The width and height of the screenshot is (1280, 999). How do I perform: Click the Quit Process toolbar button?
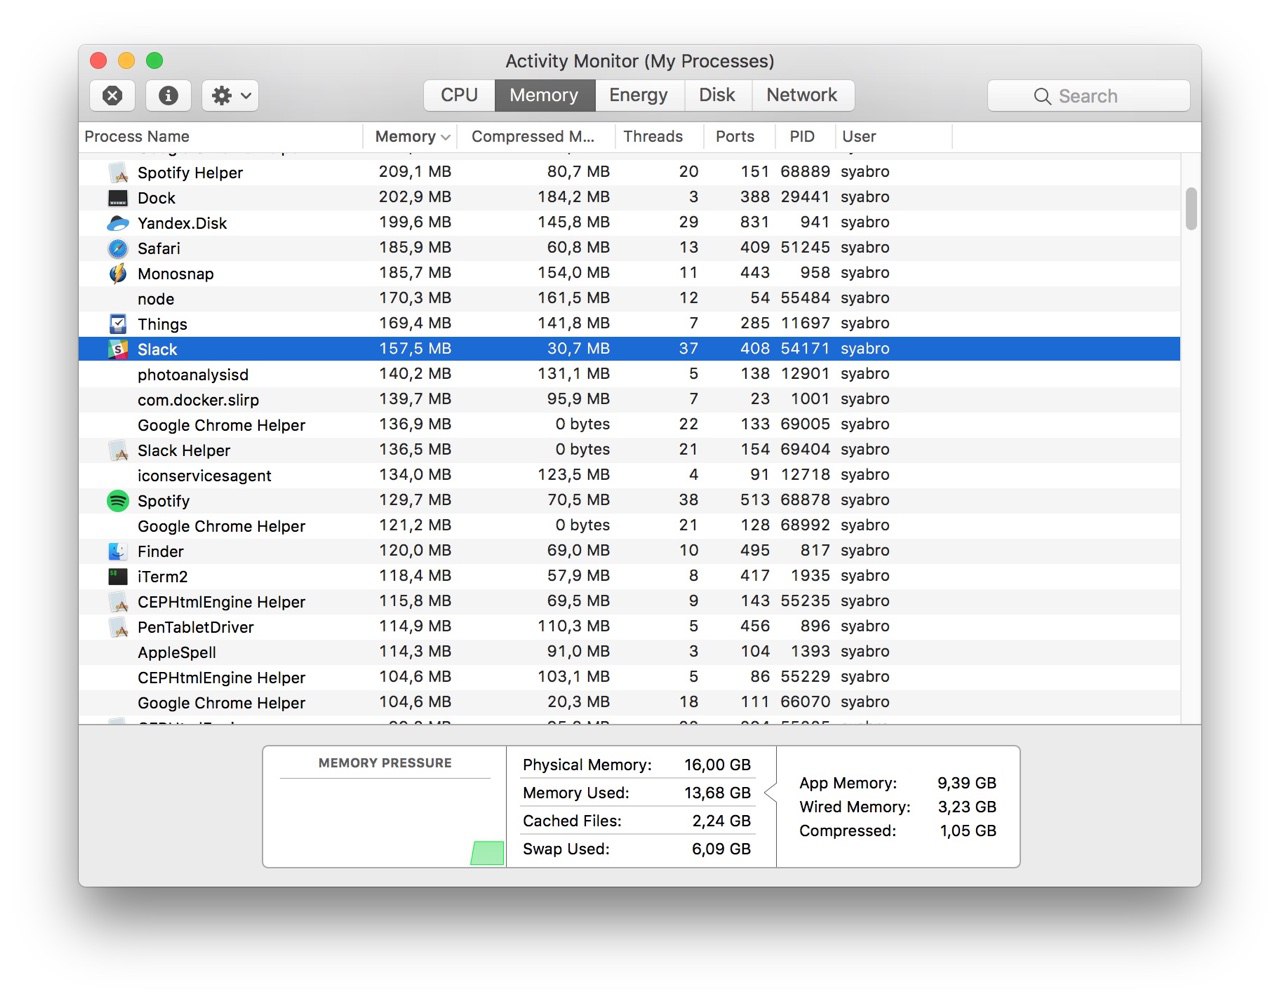tap(113, 95)
